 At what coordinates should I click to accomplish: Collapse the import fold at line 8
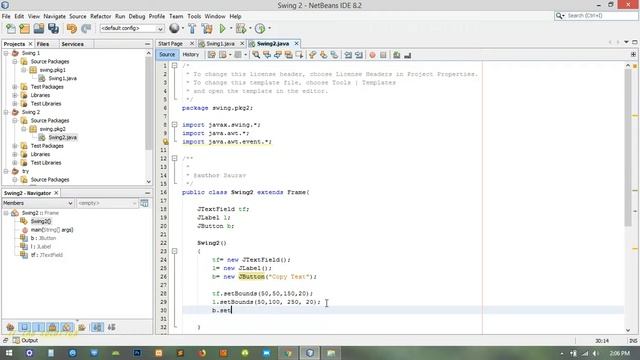174,124
